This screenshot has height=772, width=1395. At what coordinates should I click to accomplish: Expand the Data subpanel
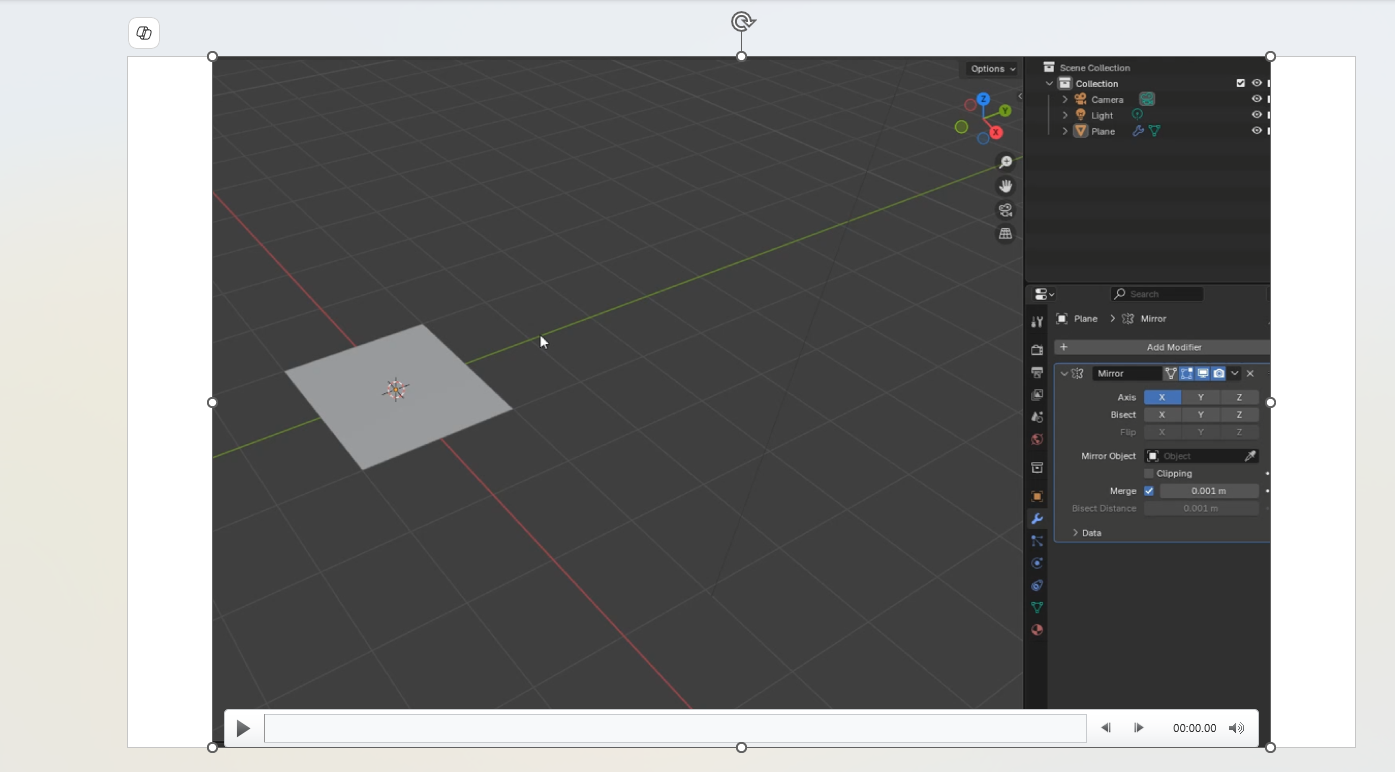point(1075,533)
